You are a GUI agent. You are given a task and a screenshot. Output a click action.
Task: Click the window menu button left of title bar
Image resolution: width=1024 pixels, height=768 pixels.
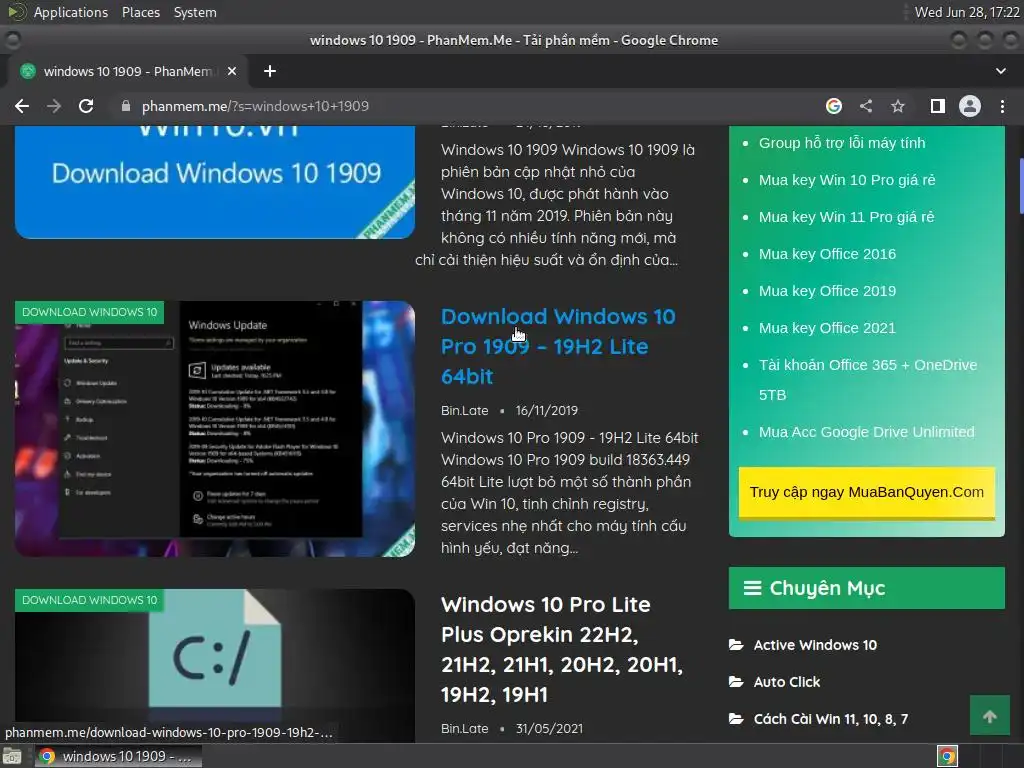12,40
